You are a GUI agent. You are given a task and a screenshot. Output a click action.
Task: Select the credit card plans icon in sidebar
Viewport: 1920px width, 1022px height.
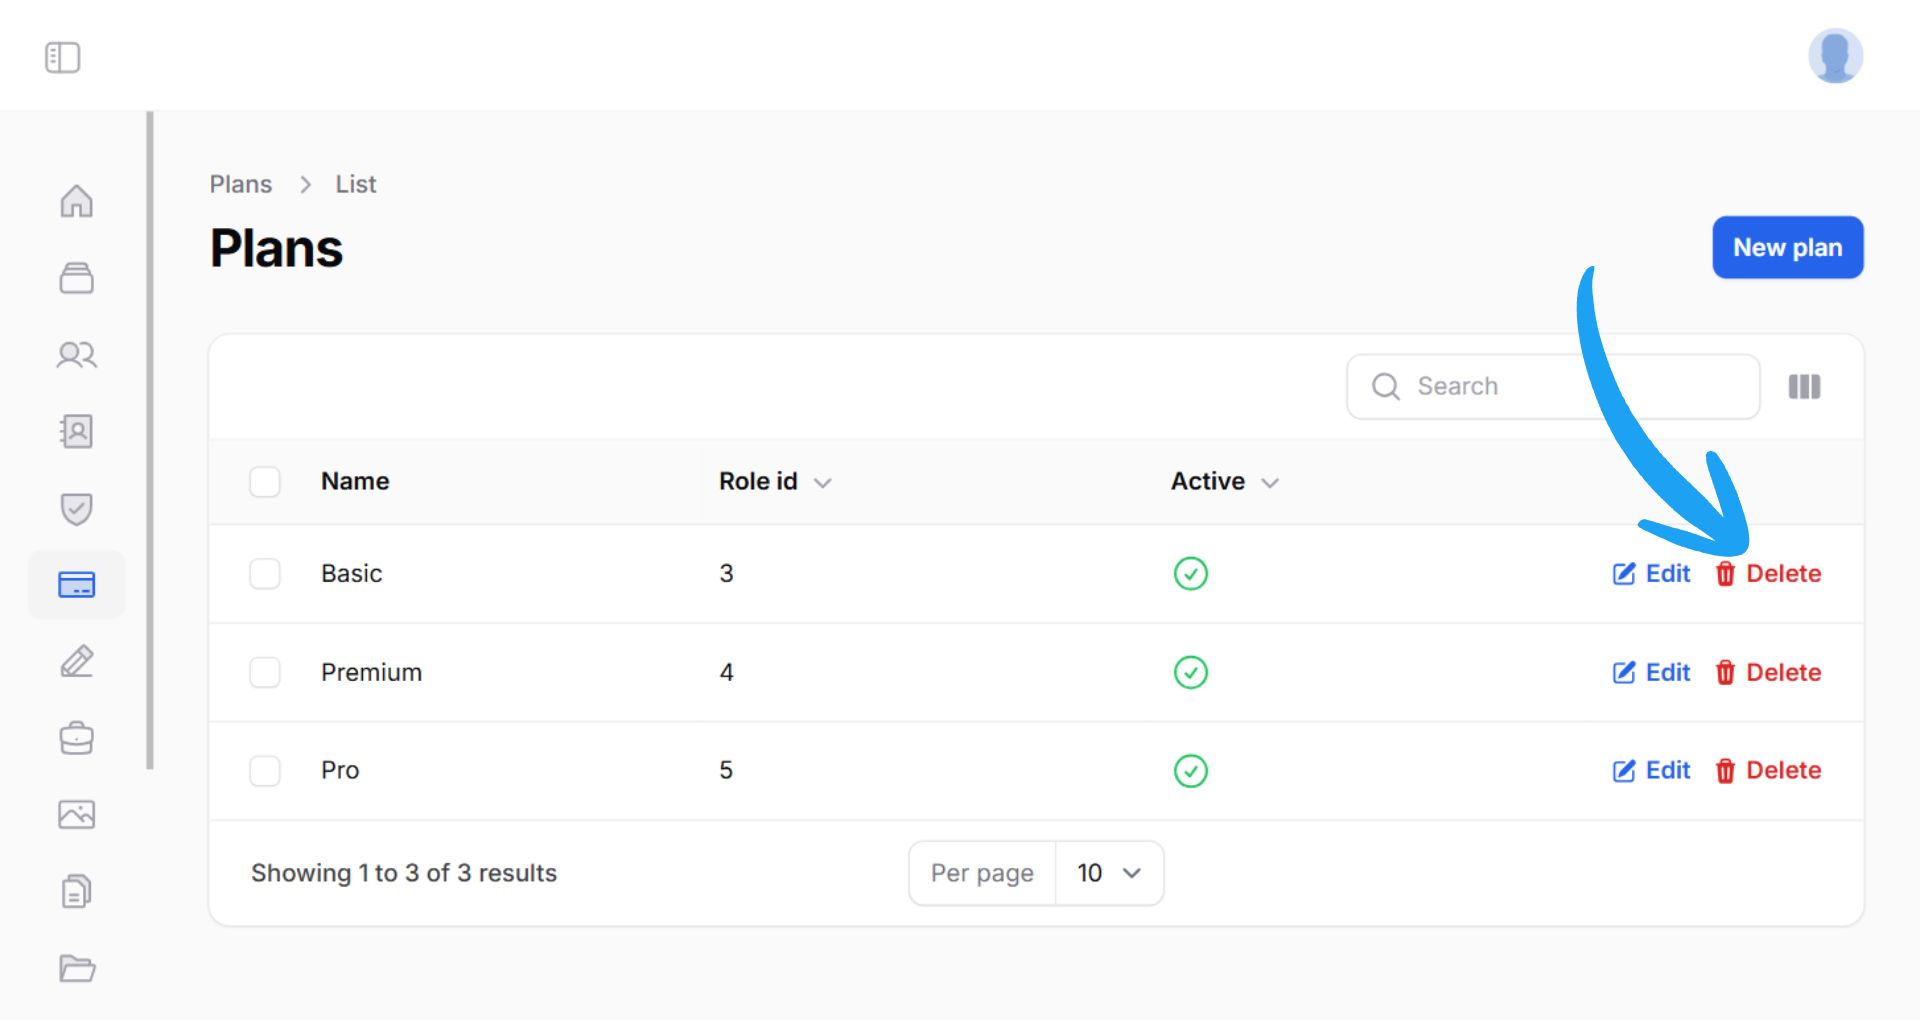coord(77,585)
